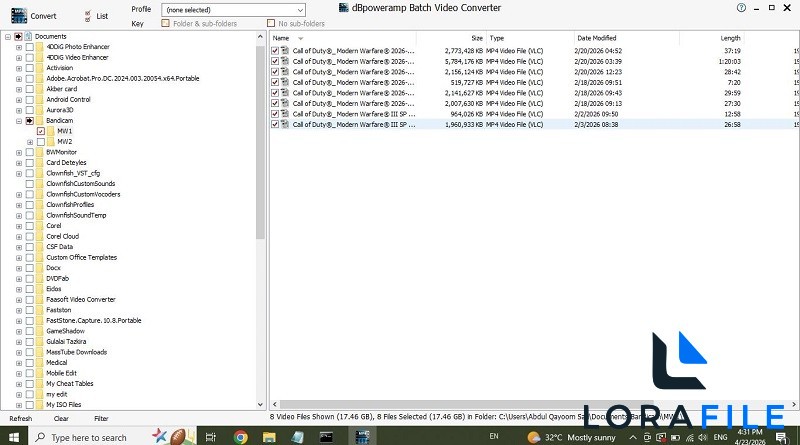Uncheck the 2,156,124 KB video file
This screenshot has width=800, height=445.
275,72
